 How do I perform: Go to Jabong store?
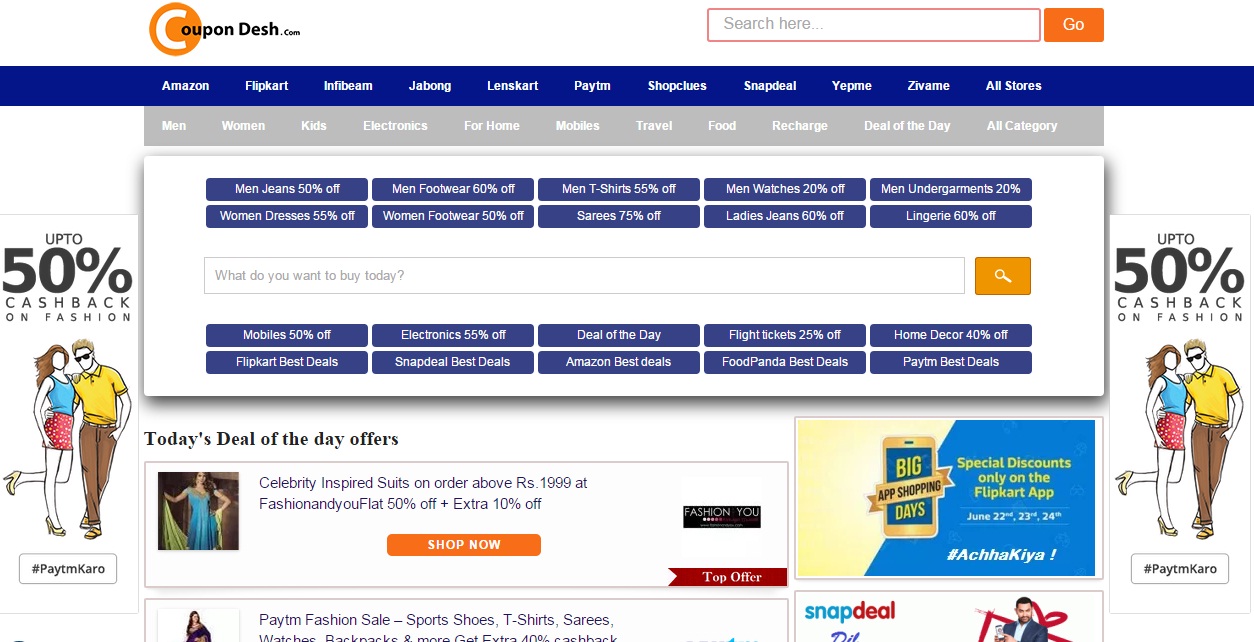[430, 86]
